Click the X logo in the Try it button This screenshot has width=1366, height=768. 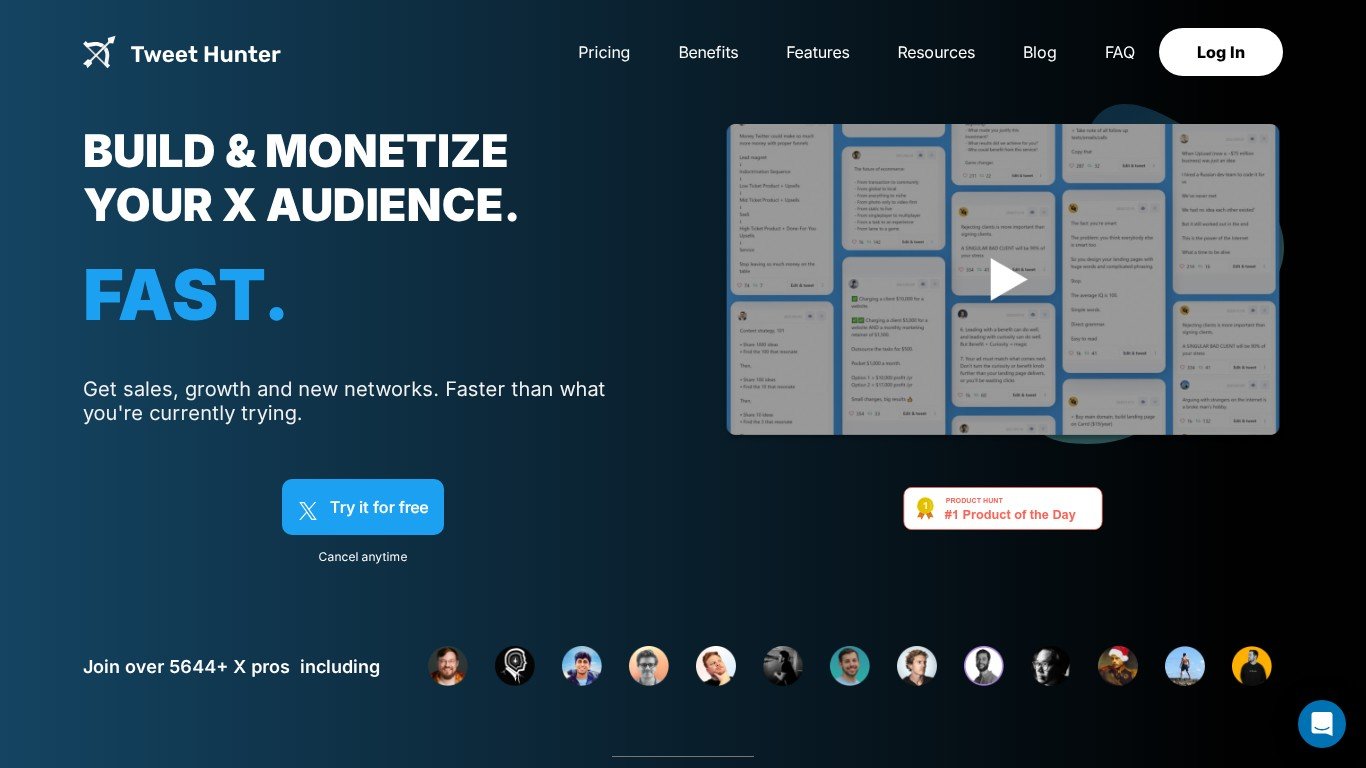pos(308,509)
